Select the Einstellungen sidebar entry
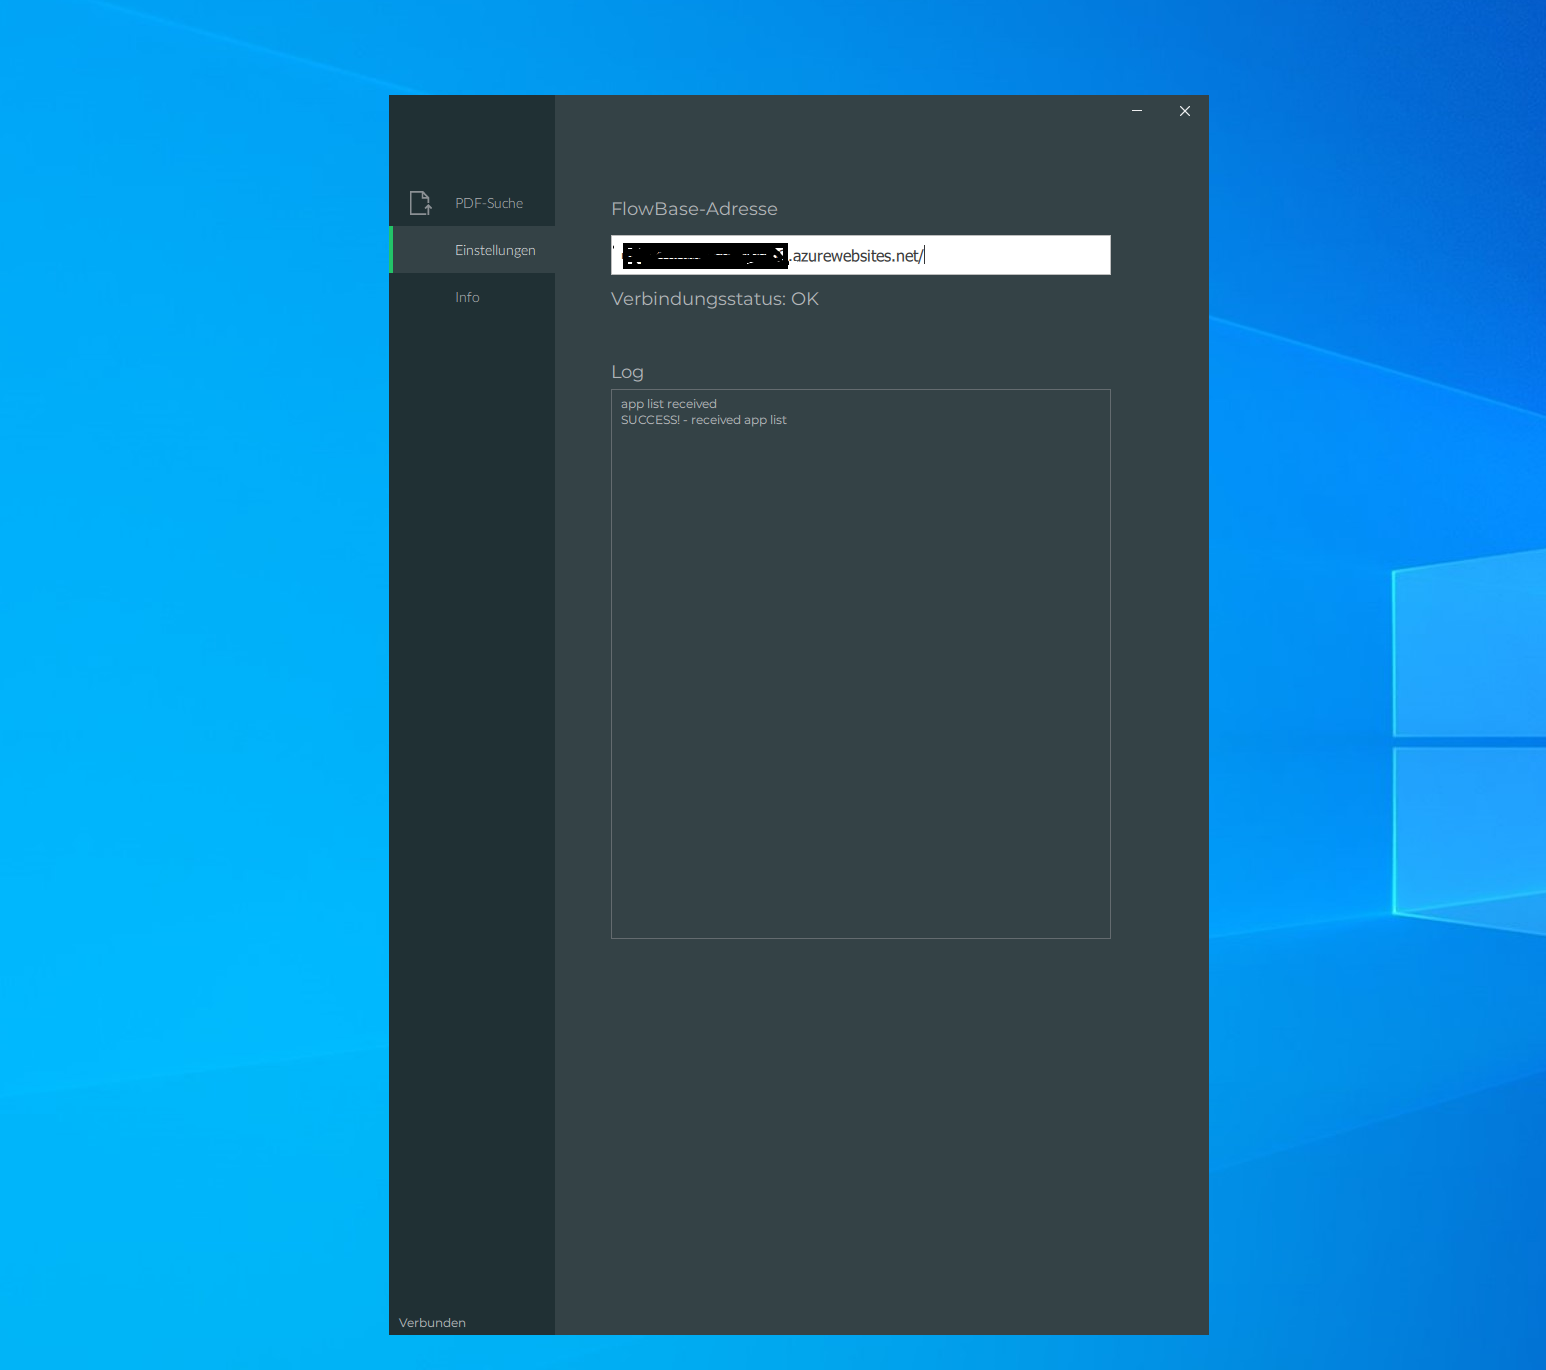Image resolution: width=1546 pixels, height=1370 pixels. [x=494, y=250]
